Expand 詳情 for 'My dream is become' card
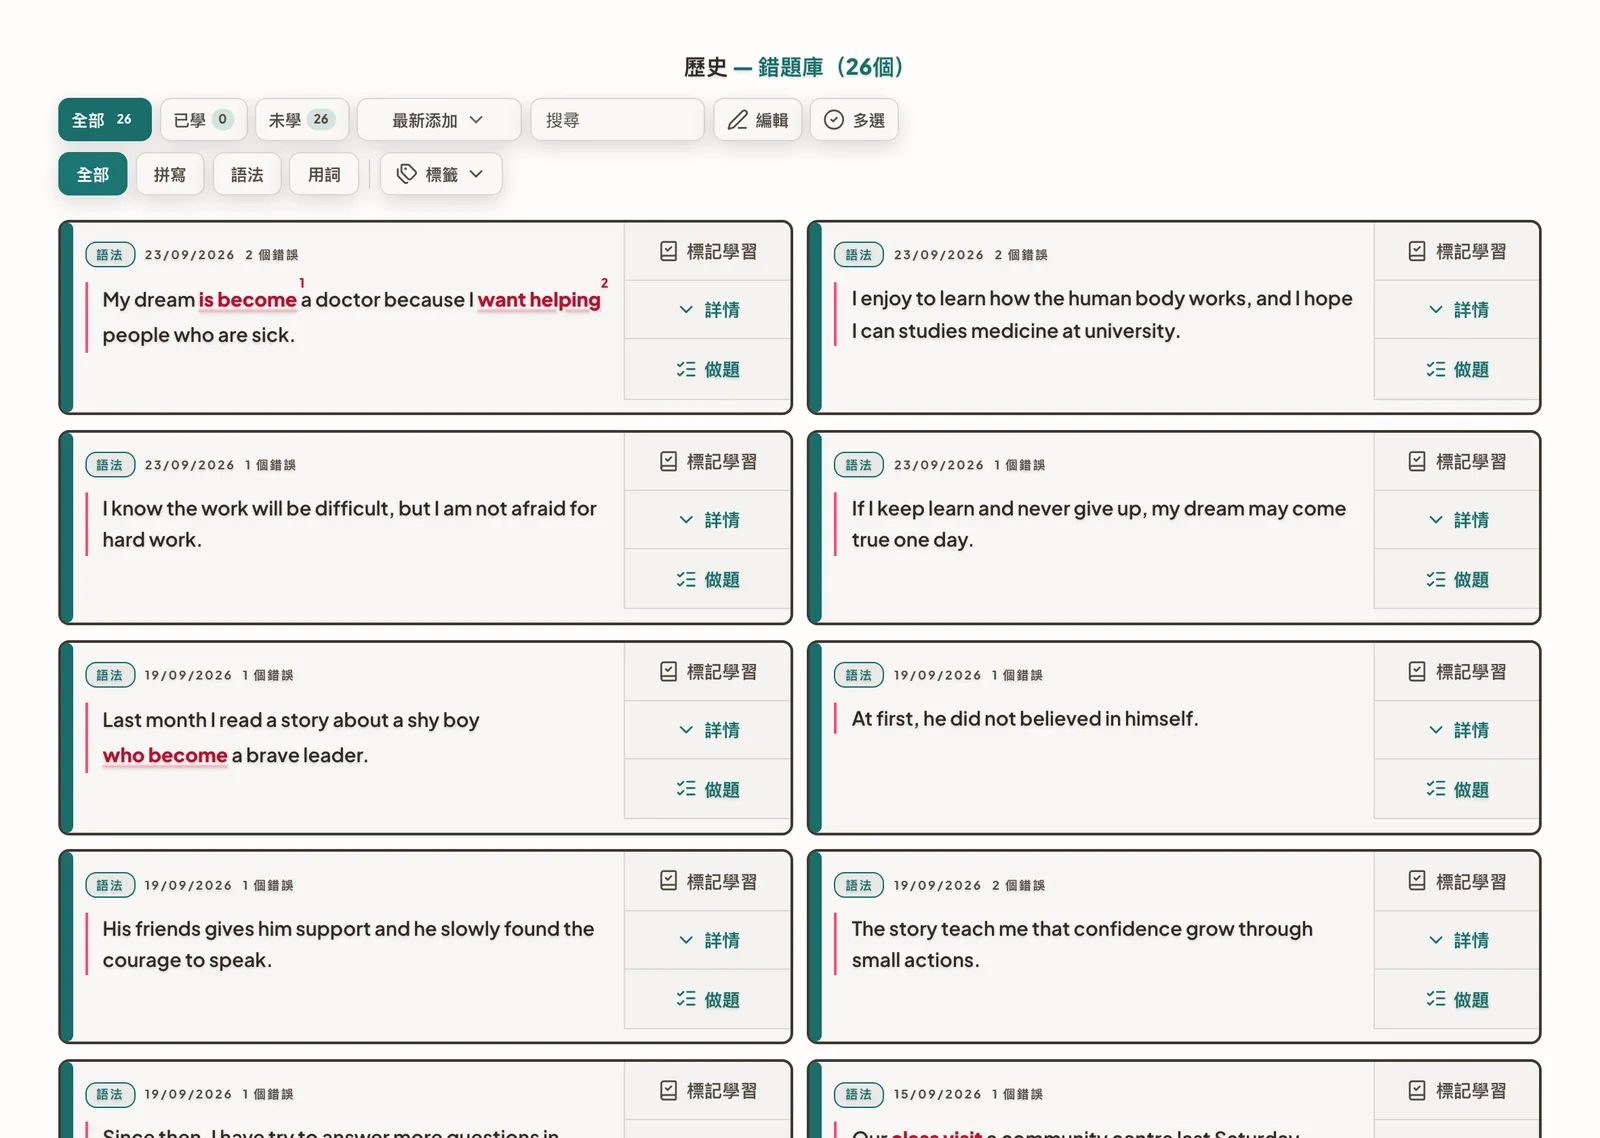Image resolution: width=1600 pixels, height=1138 pixels. click(x=708, y=310)
